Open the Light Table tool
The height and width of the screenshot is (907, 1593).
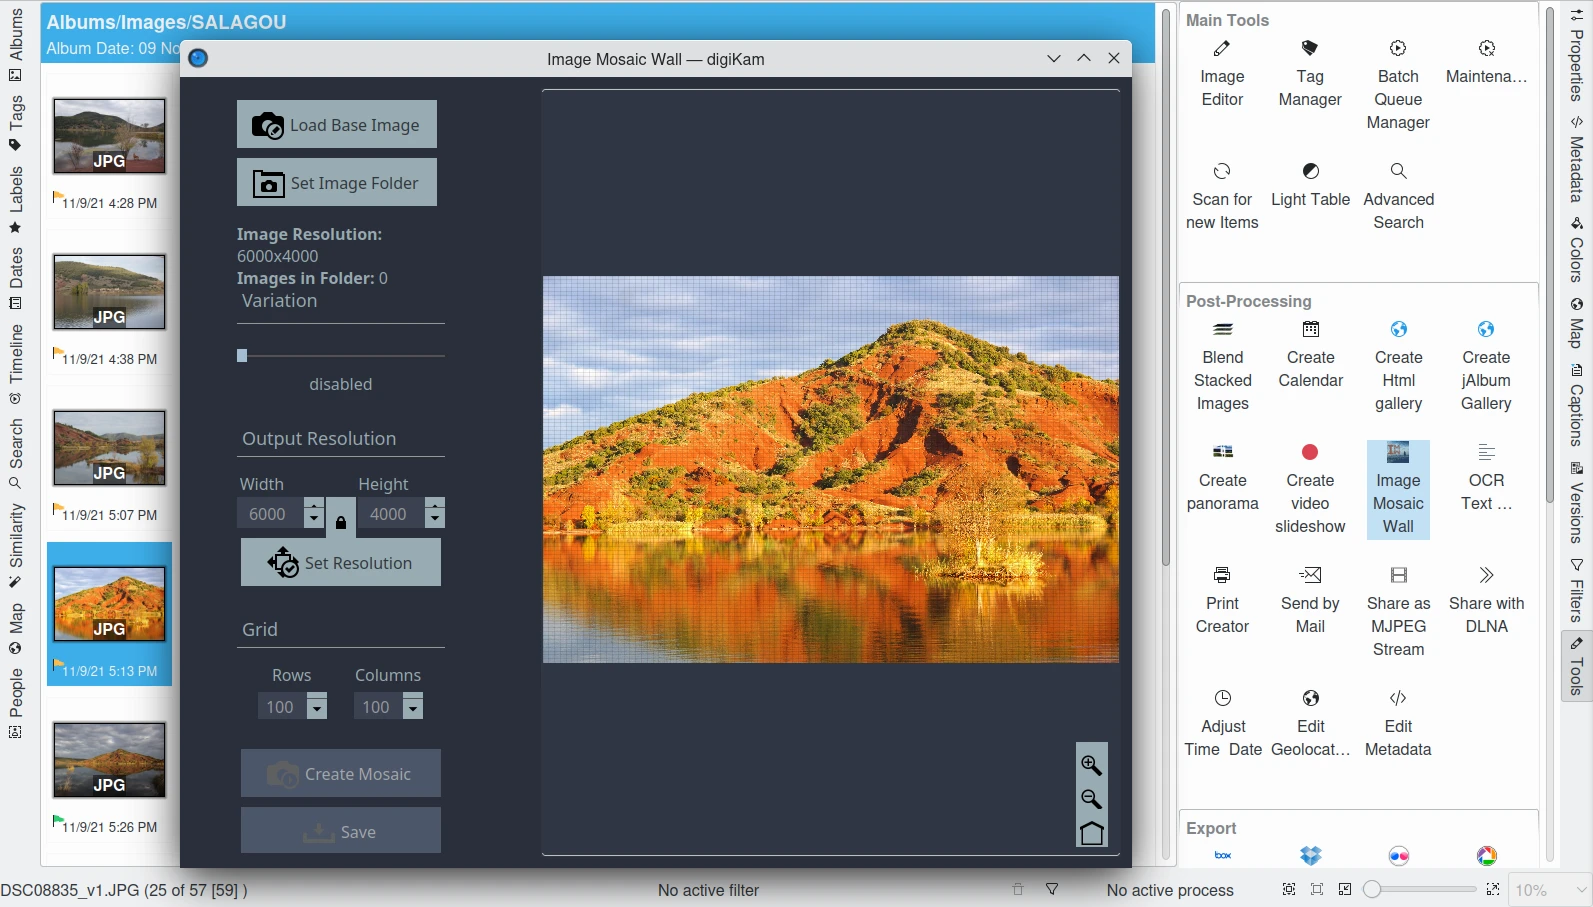(1310, 184)
